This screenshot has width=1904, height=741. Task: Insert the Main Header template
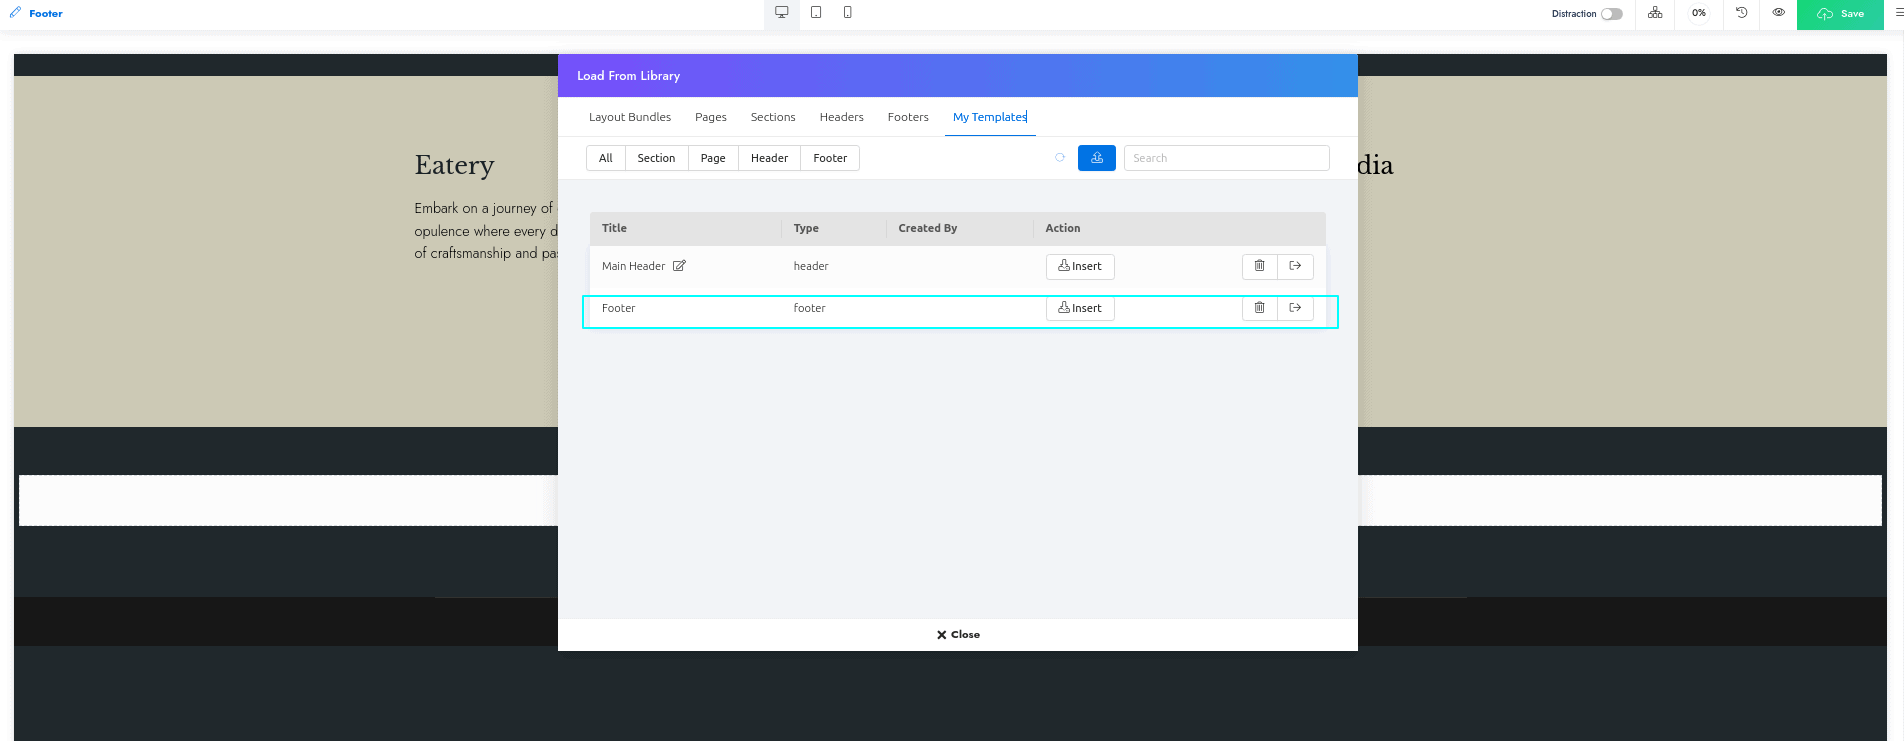pyautogui.click(x=1080, y=266)
